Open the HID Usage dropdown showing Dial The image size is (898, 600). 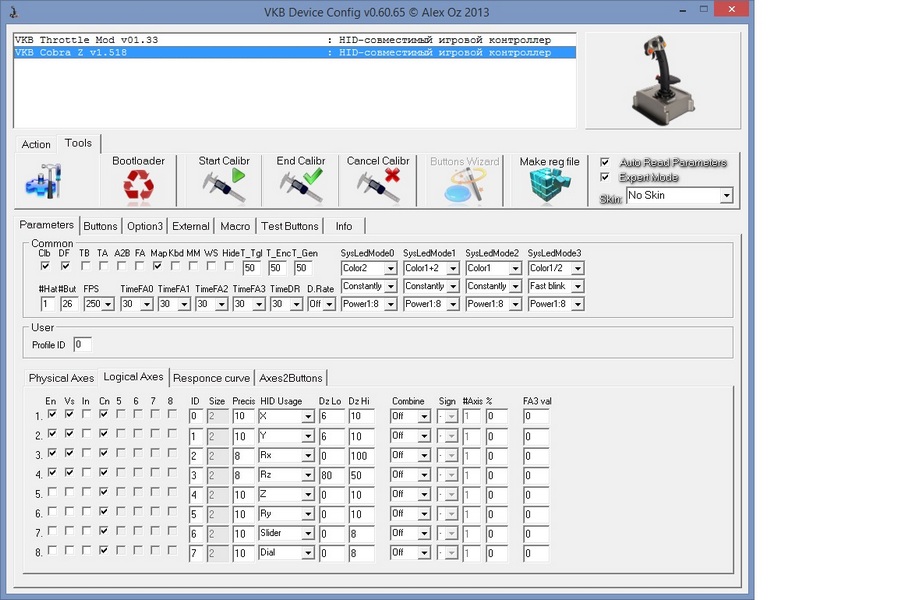[286, 552]
